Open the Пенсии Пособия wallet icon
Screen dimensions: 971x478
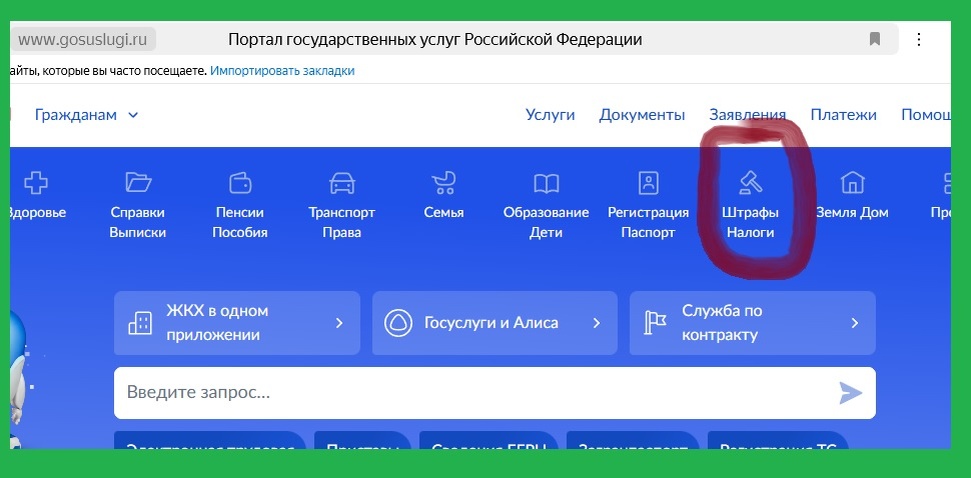click(240, 183)
